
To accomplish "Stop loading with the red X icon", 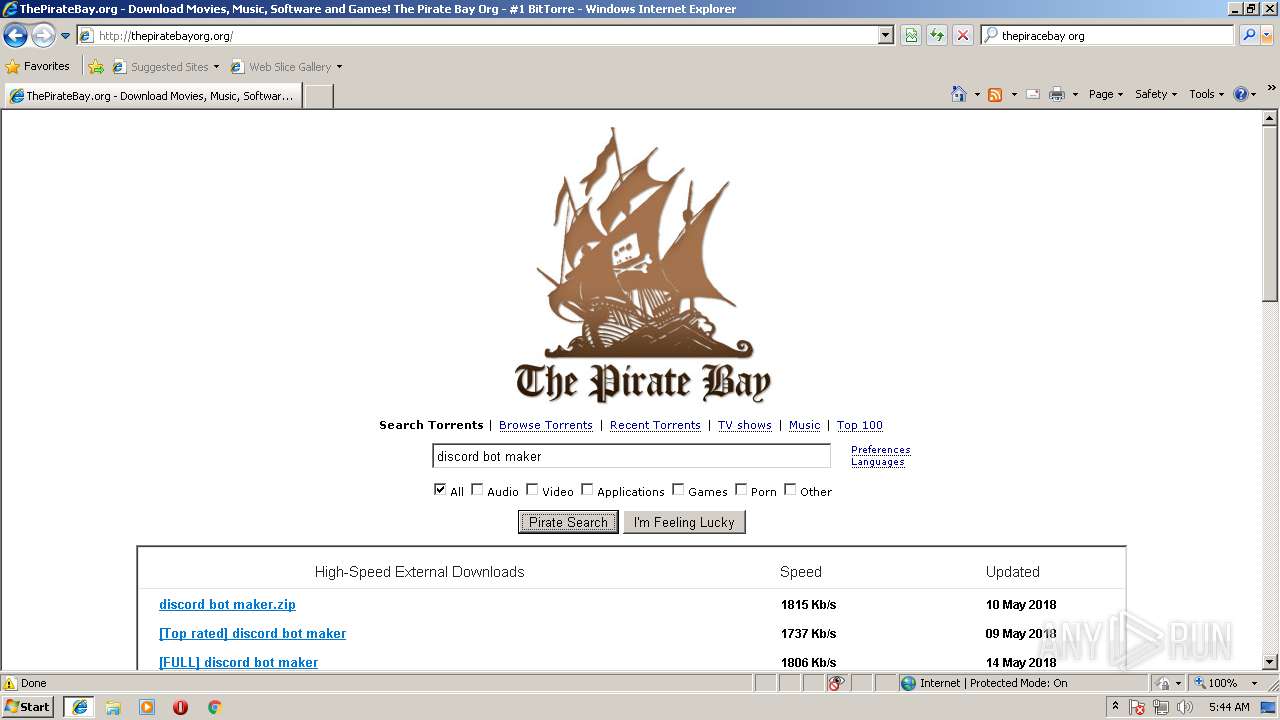I will tap(963, 35).
